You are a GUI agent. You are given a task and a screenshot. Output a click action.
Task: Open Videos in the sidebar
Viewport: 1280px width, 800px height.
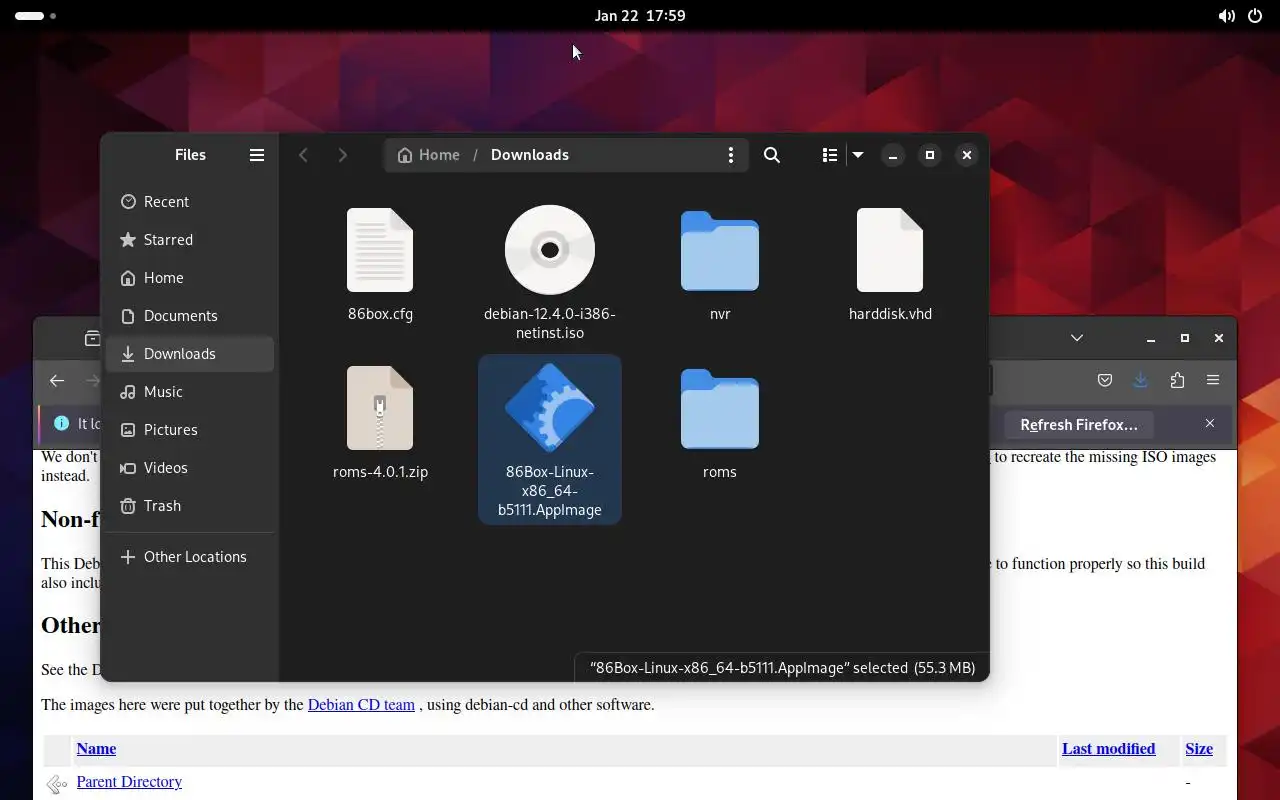click(190, 468)
